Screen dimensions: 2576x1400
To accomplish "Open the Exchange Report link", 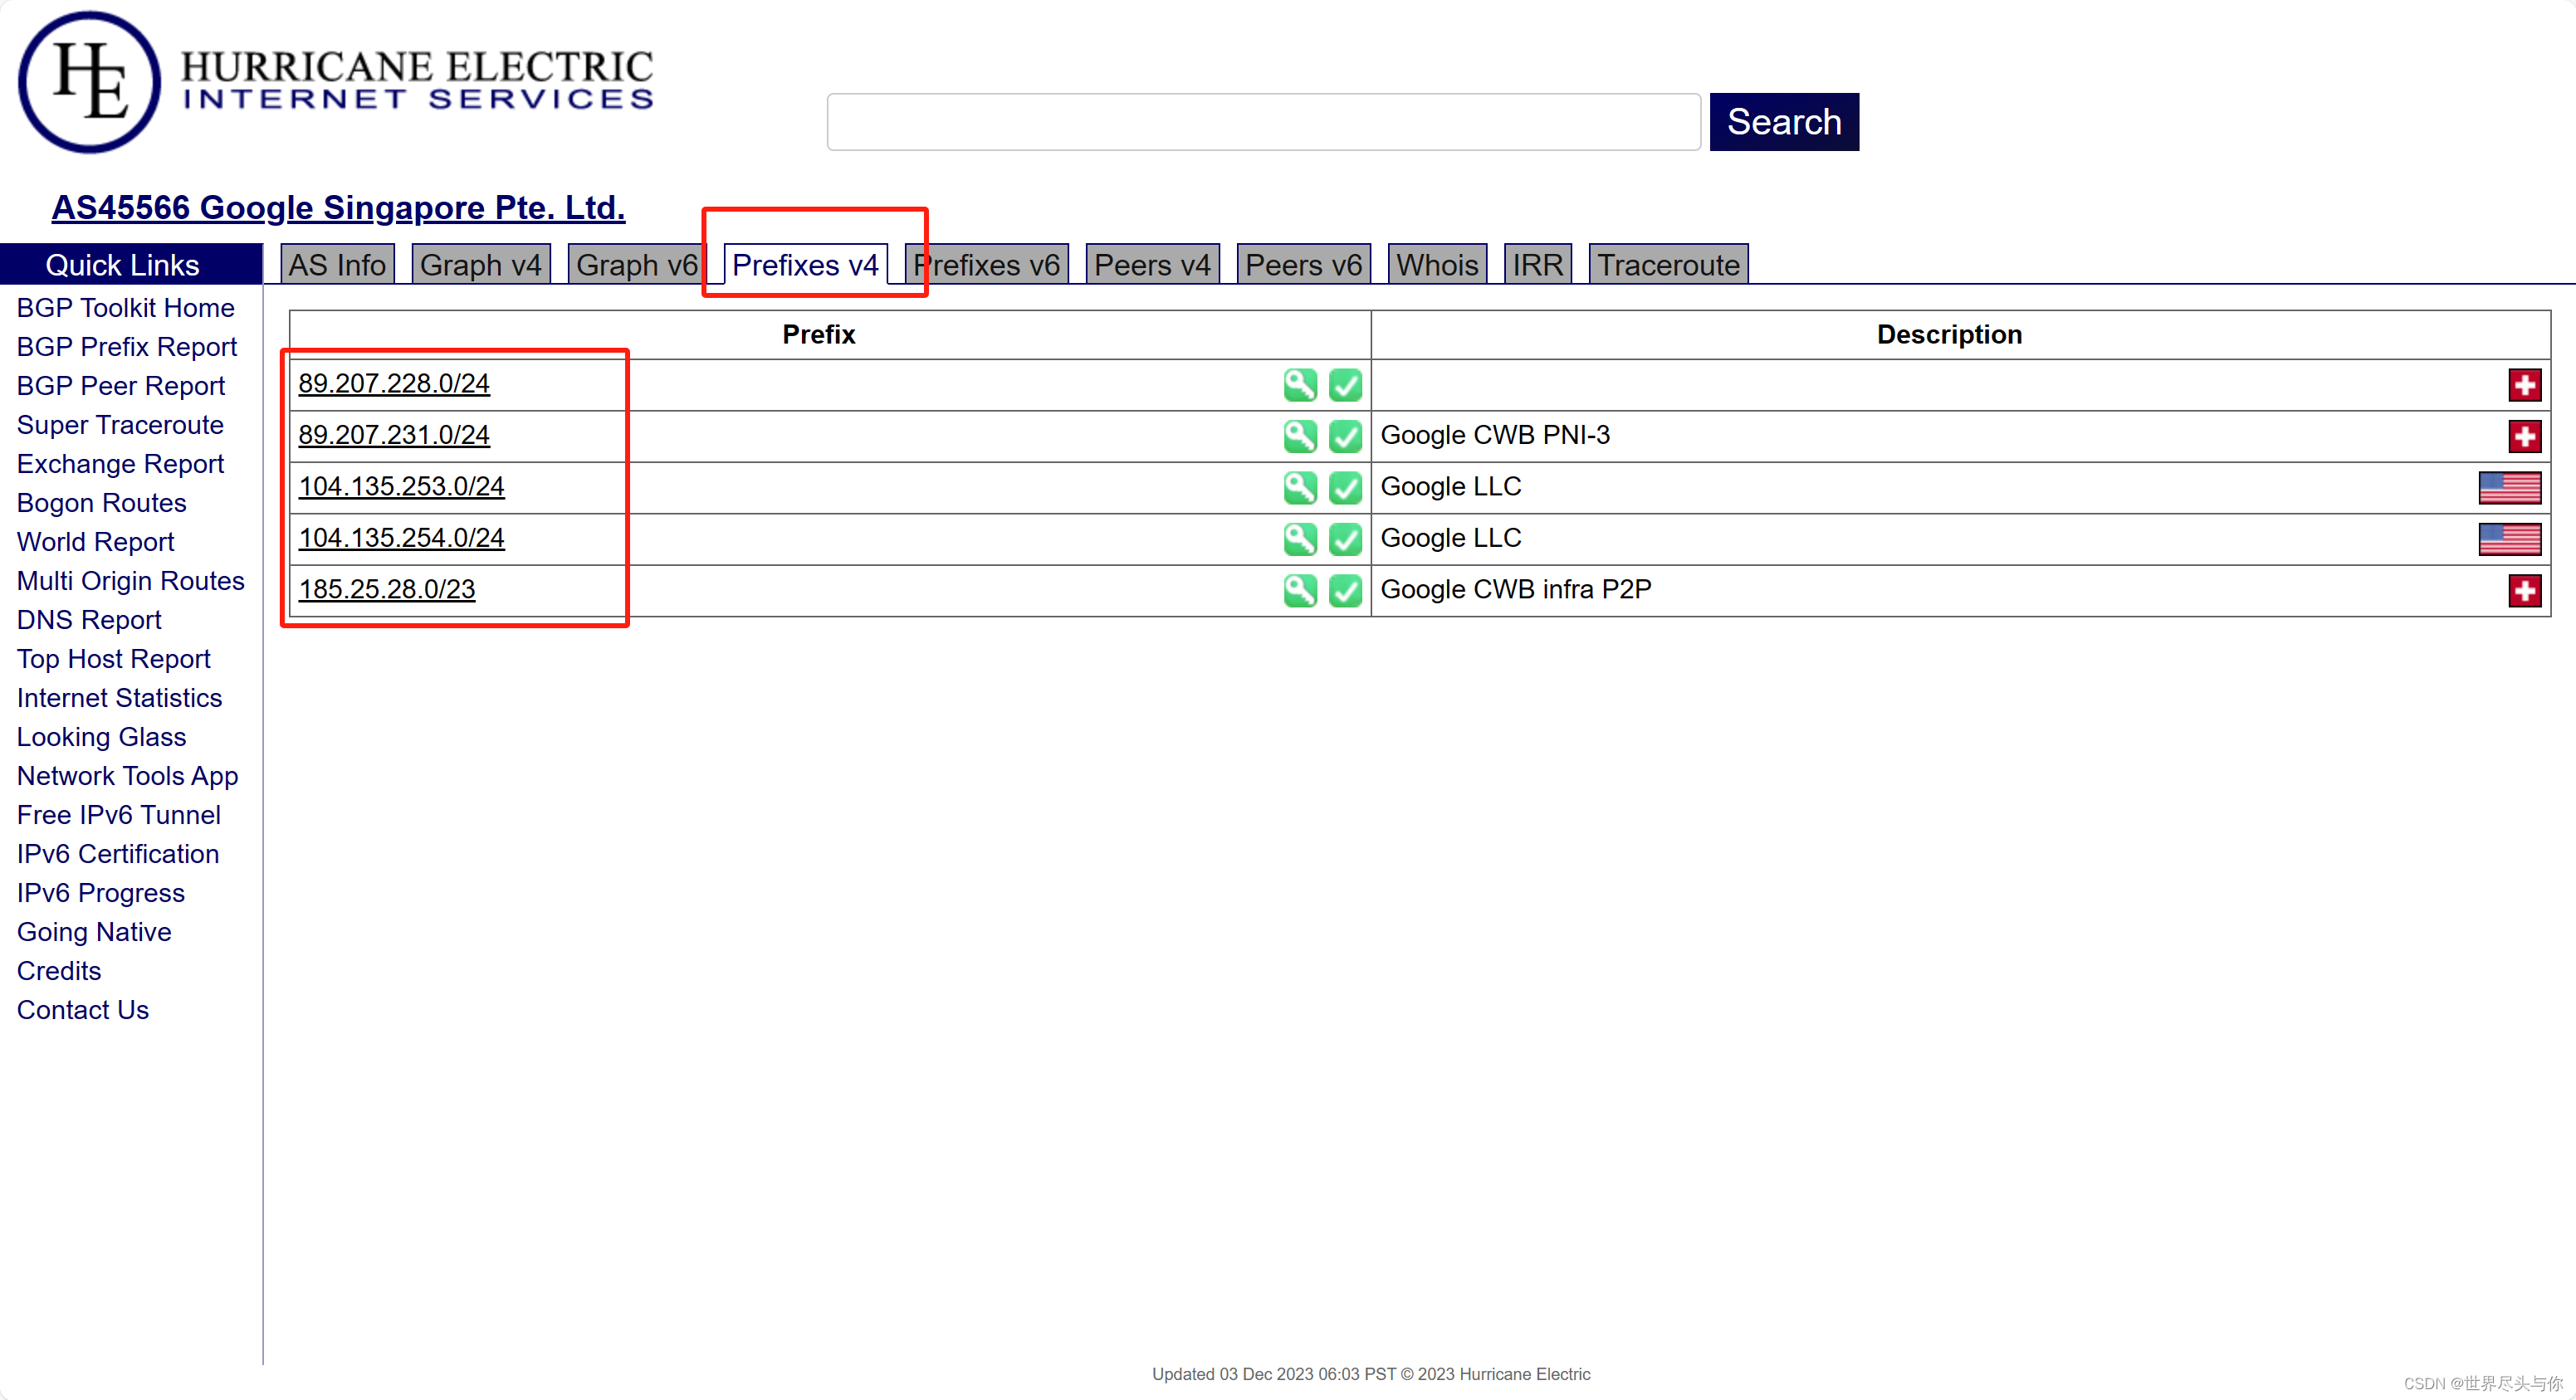I will point(120,464).
